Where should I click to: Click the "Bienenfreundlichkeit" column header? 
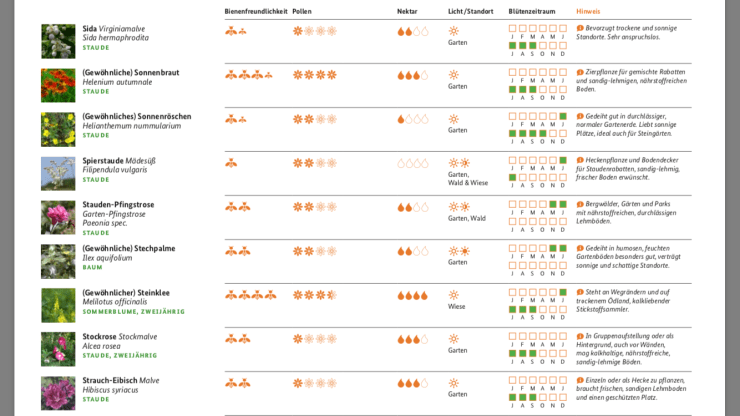pos(255,10)
